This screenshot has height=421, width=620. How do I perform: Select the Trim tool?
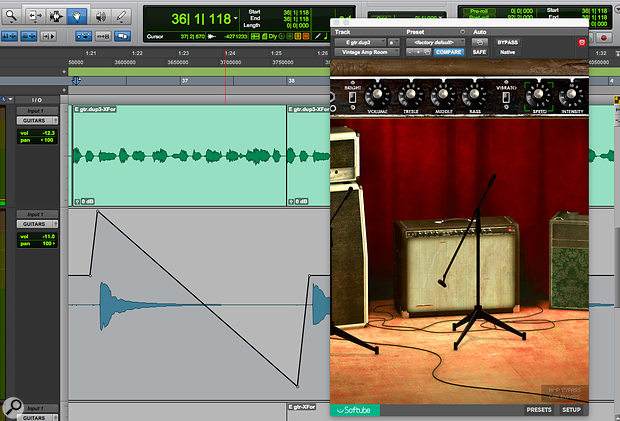(35, 16)
